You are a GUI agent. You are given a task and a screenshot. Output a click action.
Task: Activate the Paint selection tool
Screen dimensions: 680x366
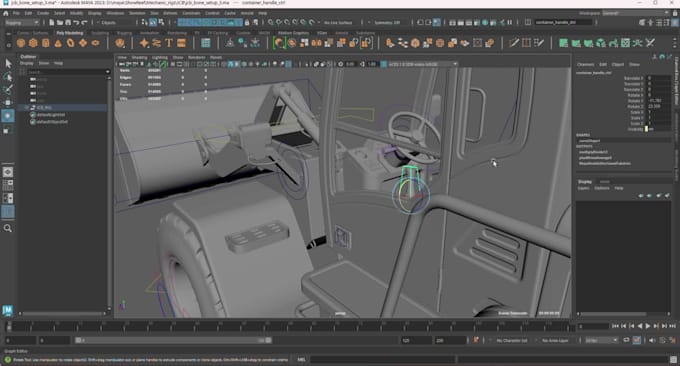pos(8,90)
